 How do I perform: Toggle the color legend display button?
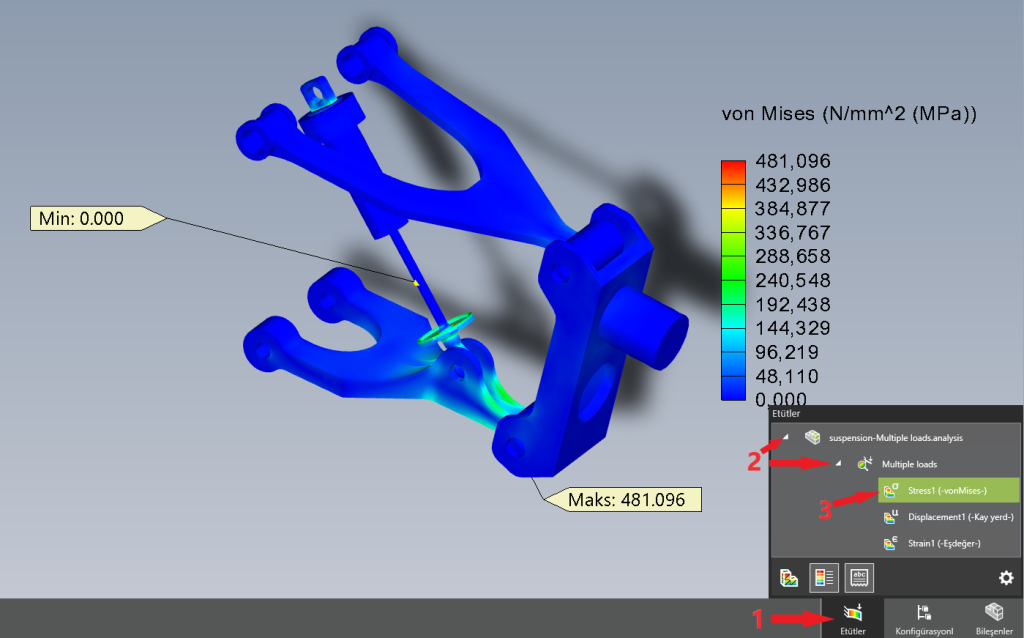824,577
